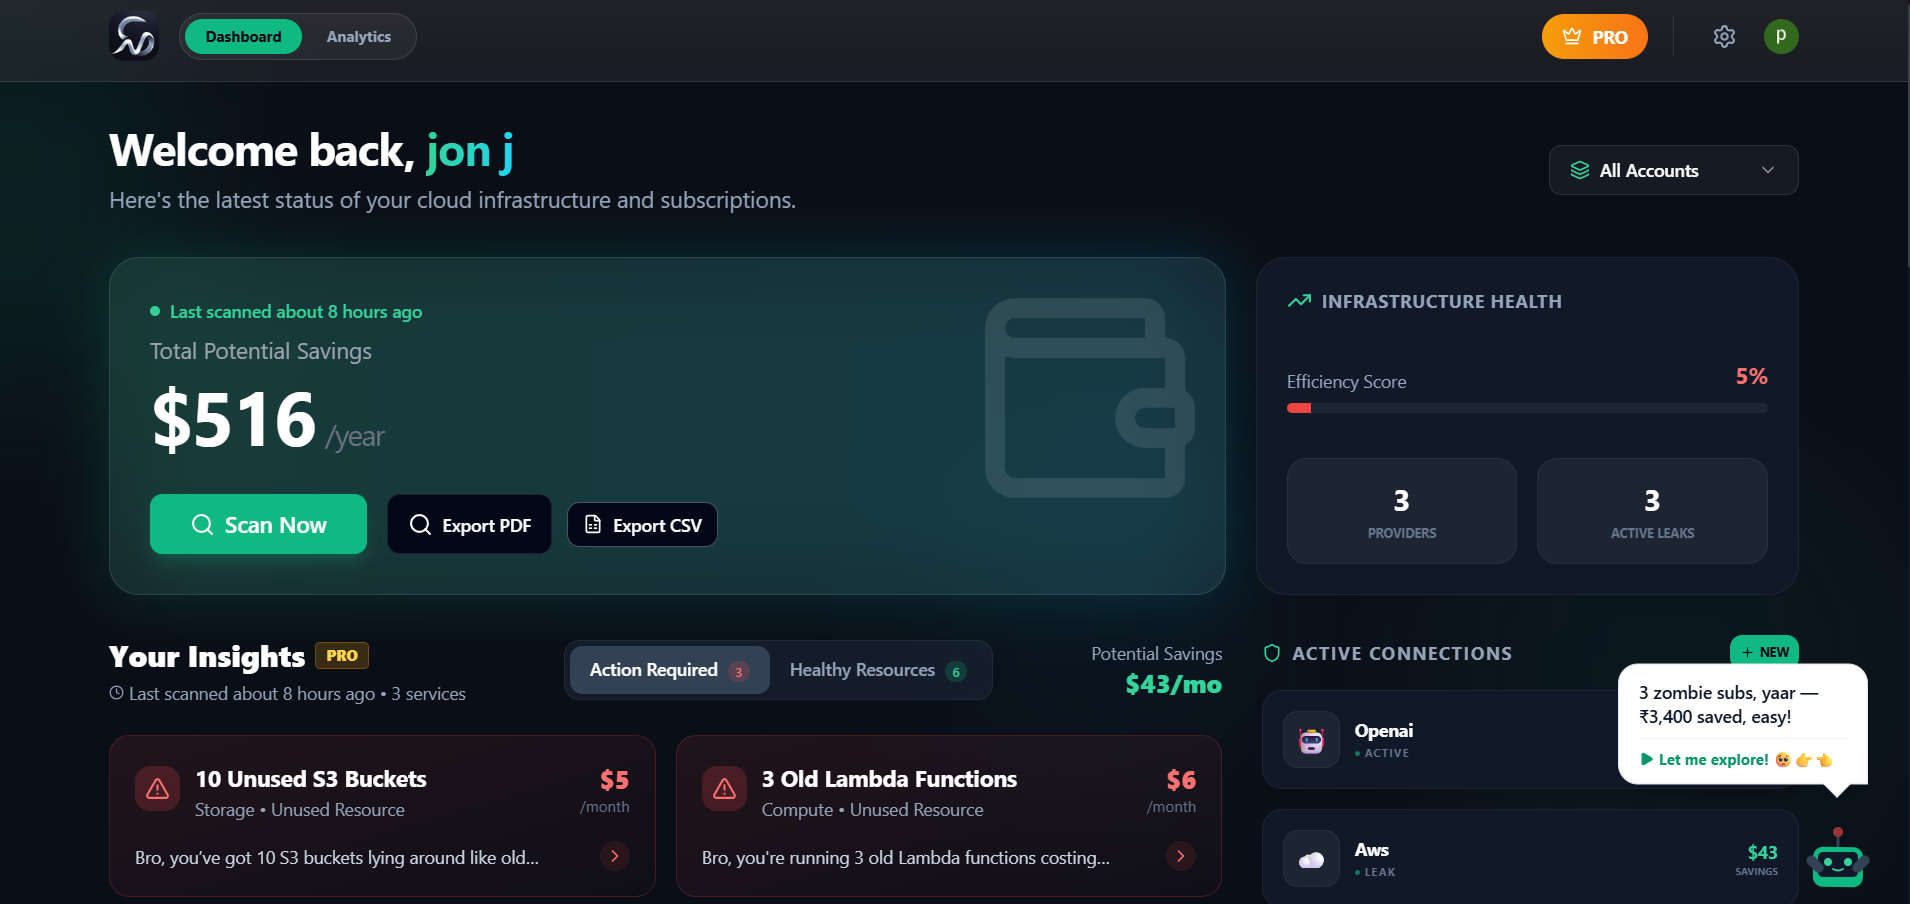Select the magnifier icon on Scan Now
The image size is (1910, 904).
203,524
